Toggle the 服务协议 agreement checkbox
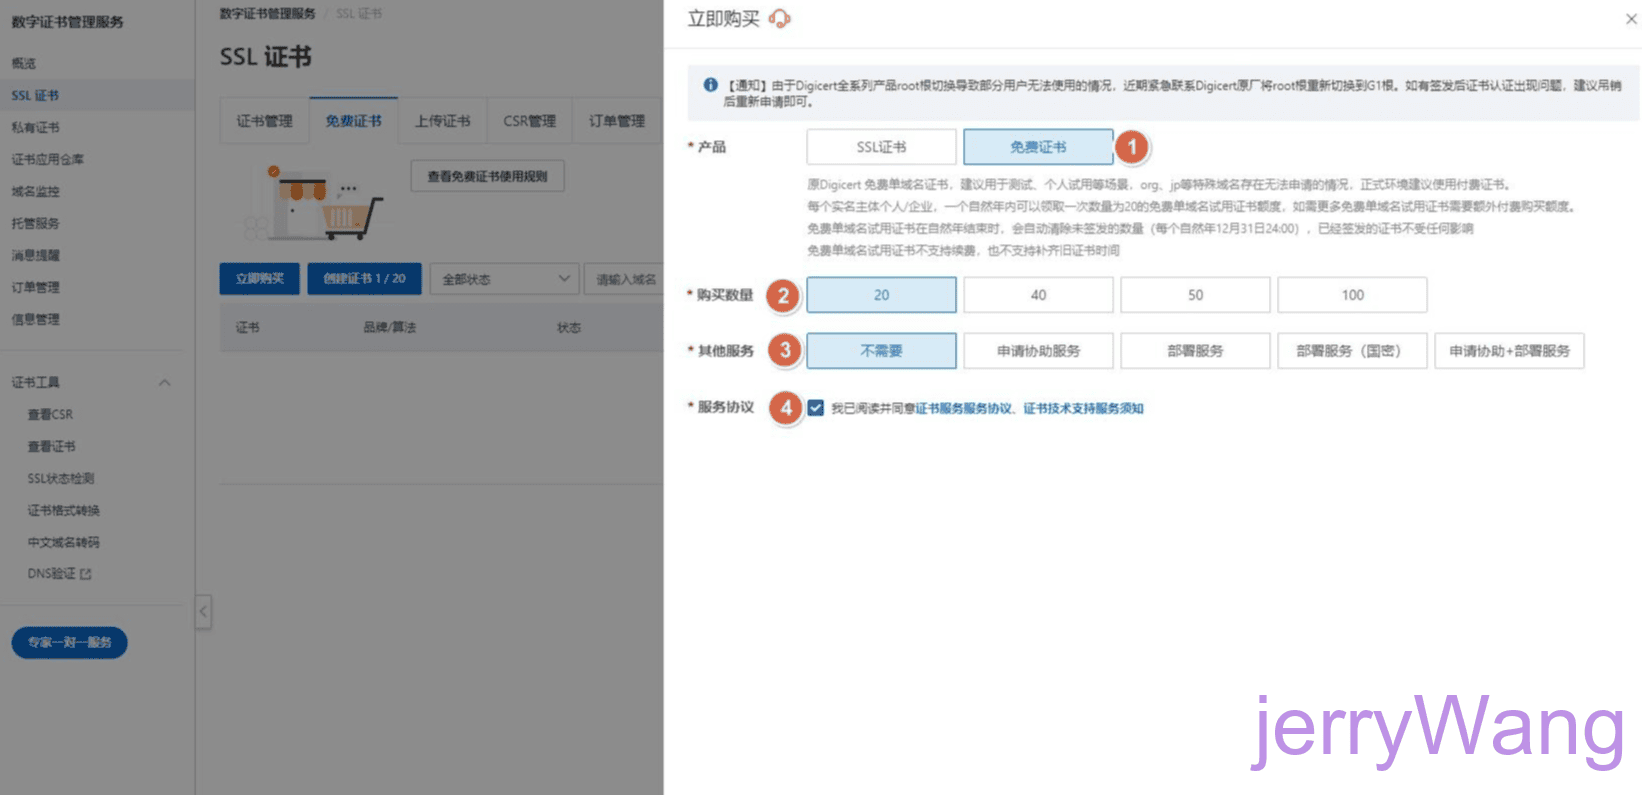Image resolution: width=1642 pixels, height=795 pixels. coord(816,408)
